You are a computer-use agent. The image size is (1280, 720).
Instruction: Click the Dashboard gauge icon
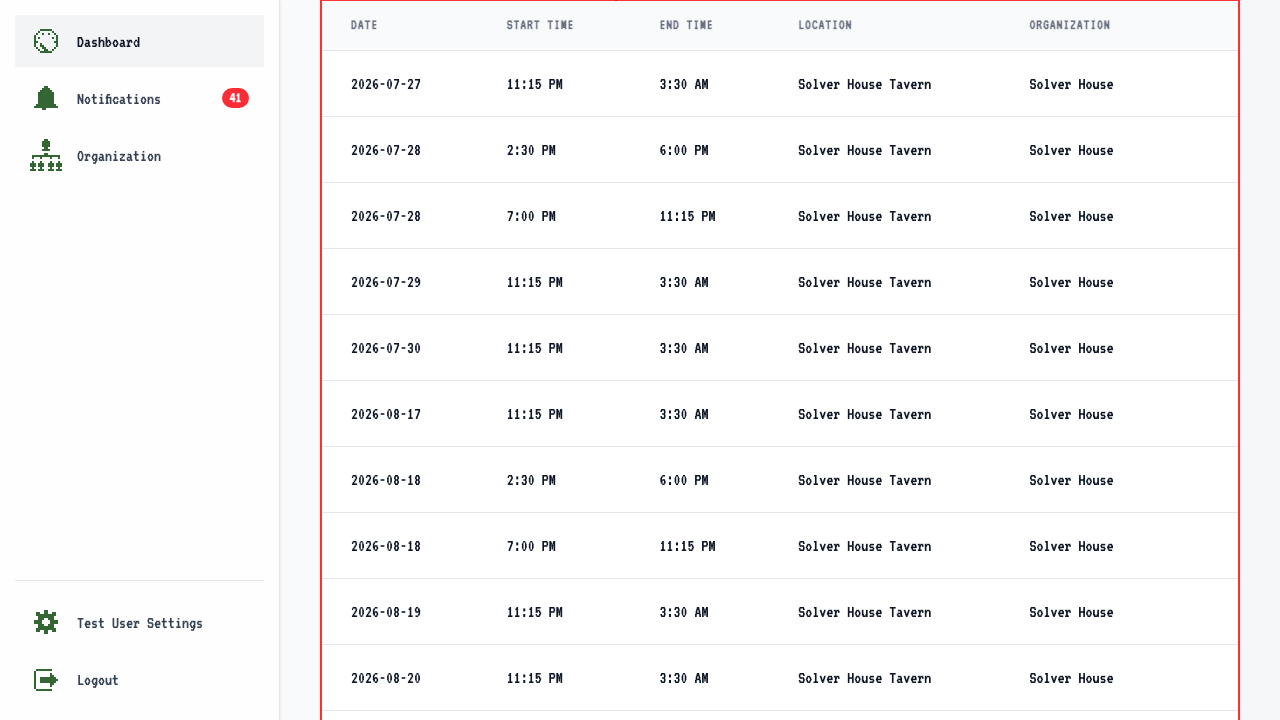[46, 41]
